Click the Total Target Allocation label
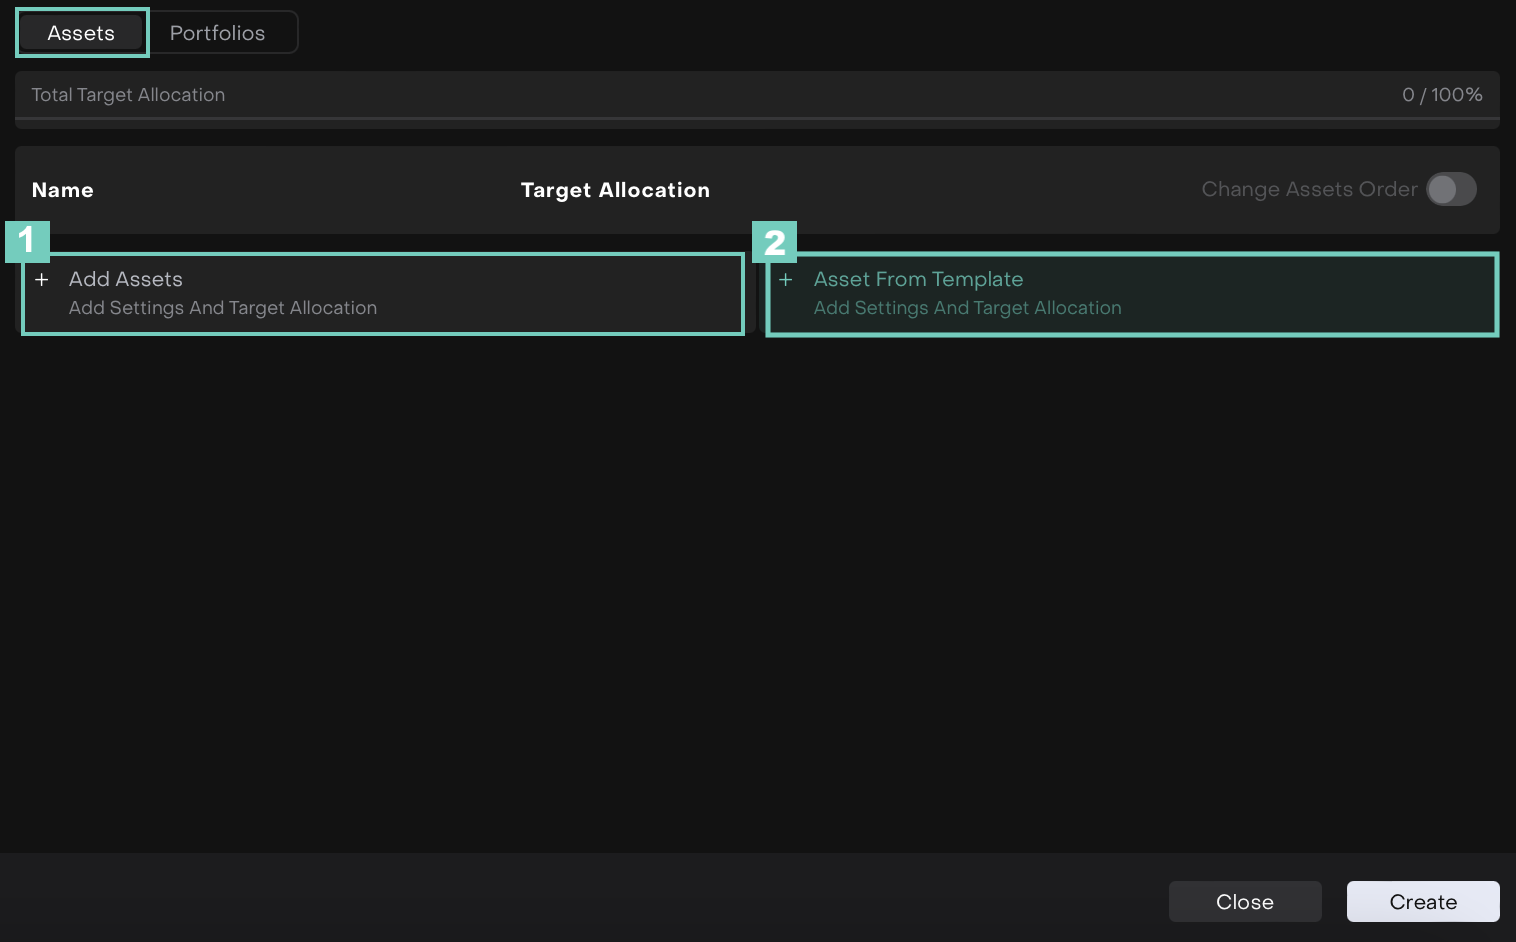The width and height of the screenshot is (1516, 942). pyautogui.click(x=128, y=95)
